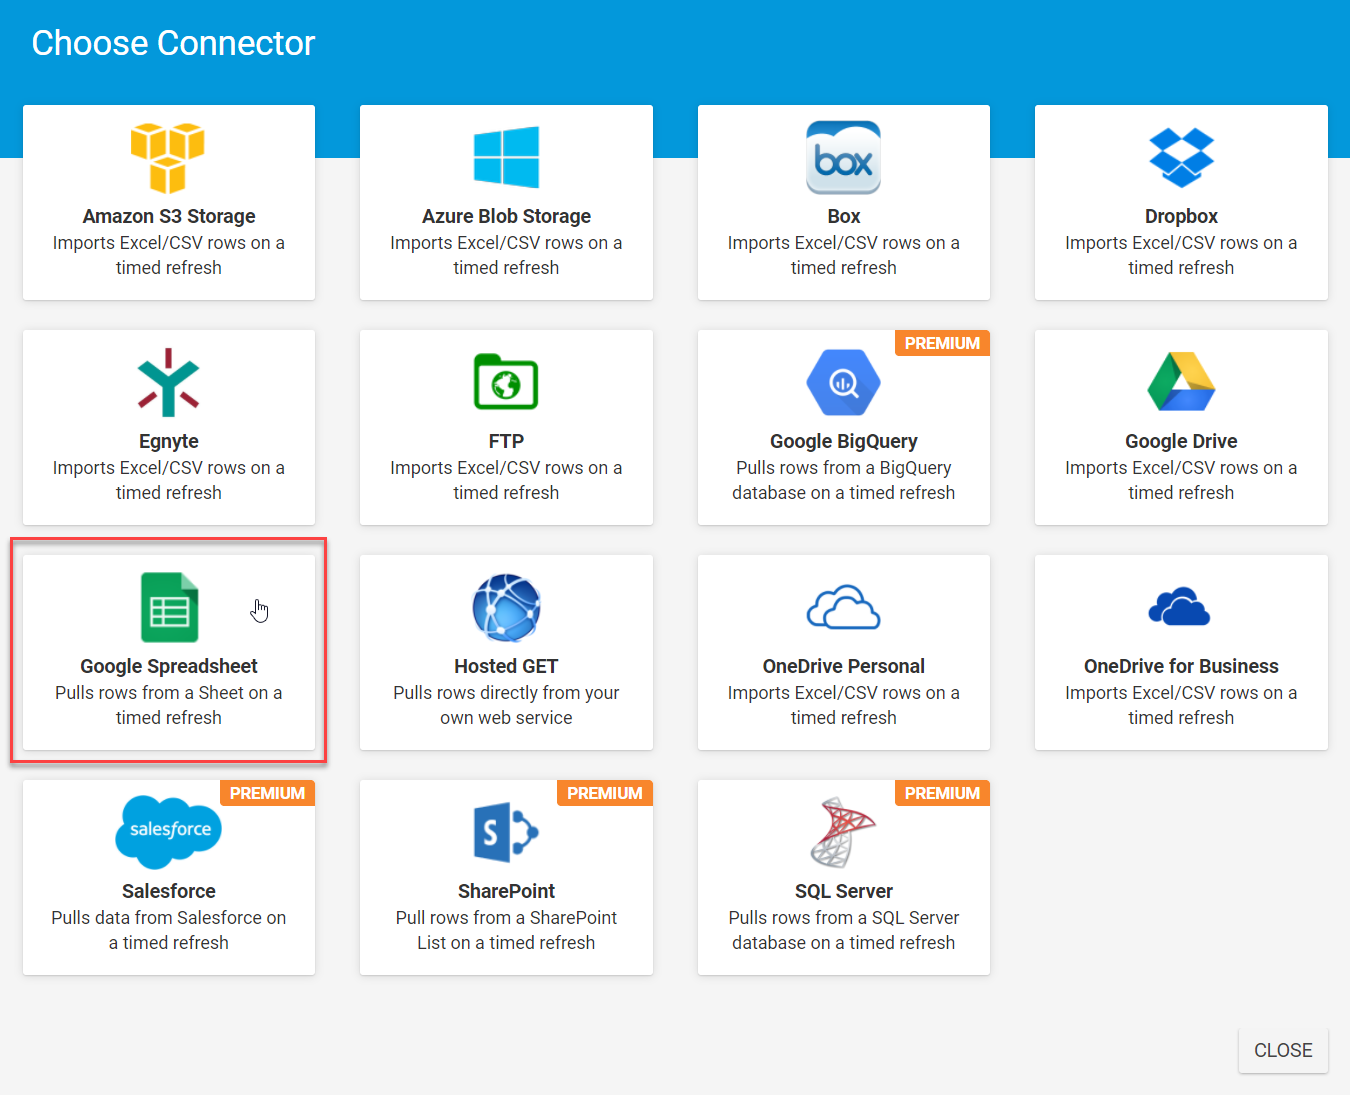Click "Pulls rows directly from your own web service"

coord(506,705)
